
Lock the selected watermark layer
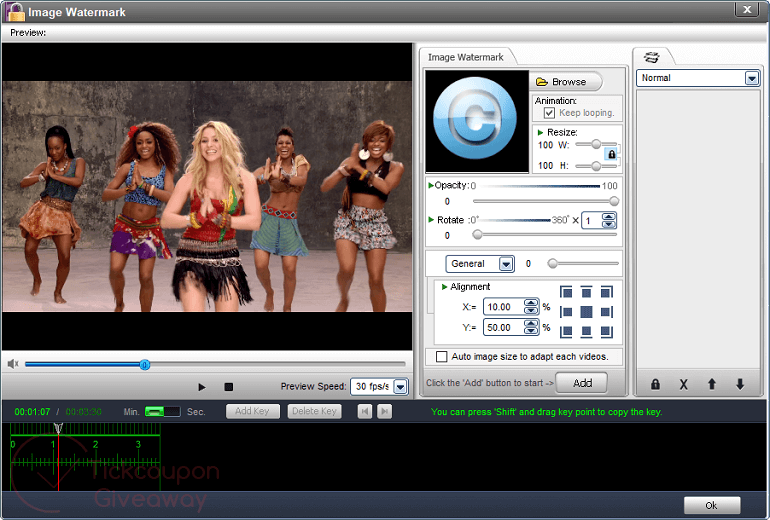[x=655, y=384]
